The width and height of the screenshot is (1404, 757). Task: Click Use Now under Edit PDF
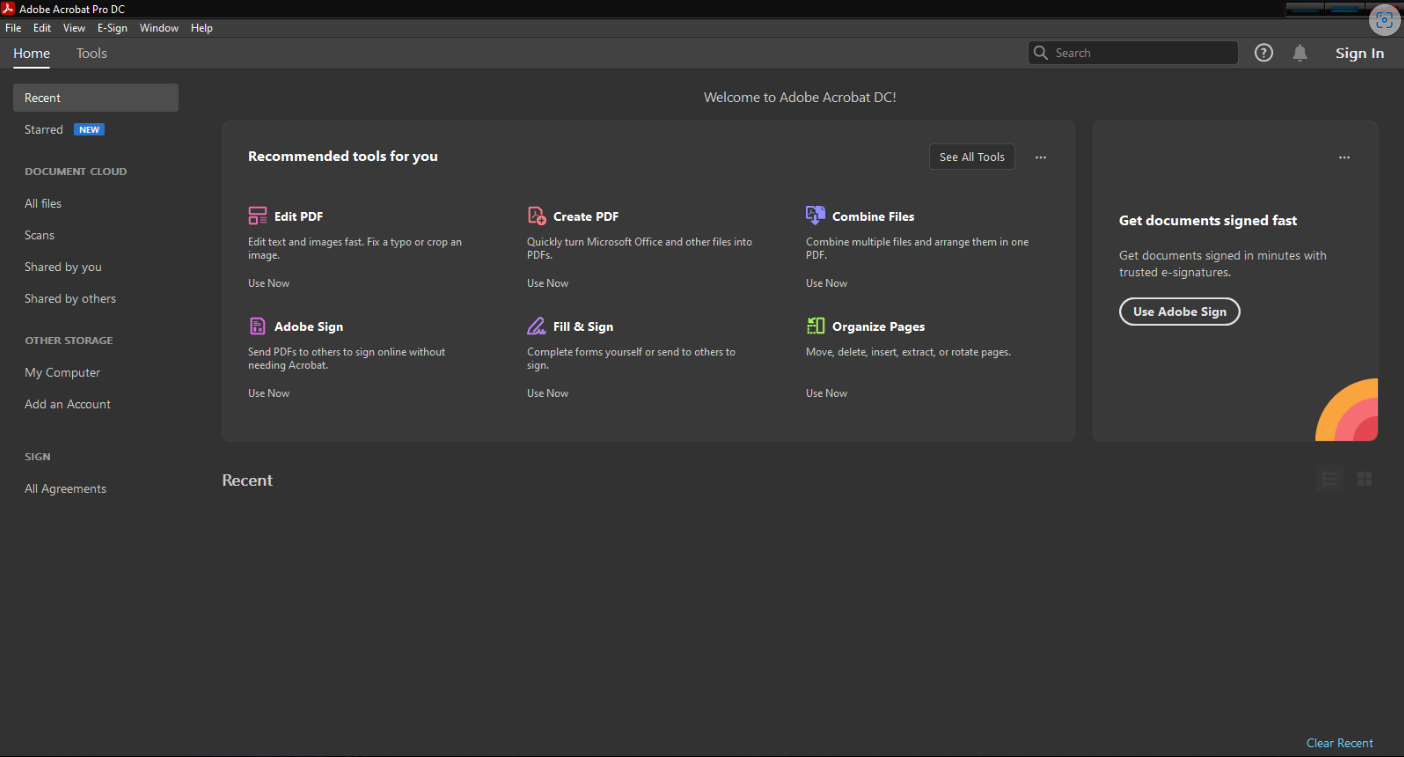point(269,283)
